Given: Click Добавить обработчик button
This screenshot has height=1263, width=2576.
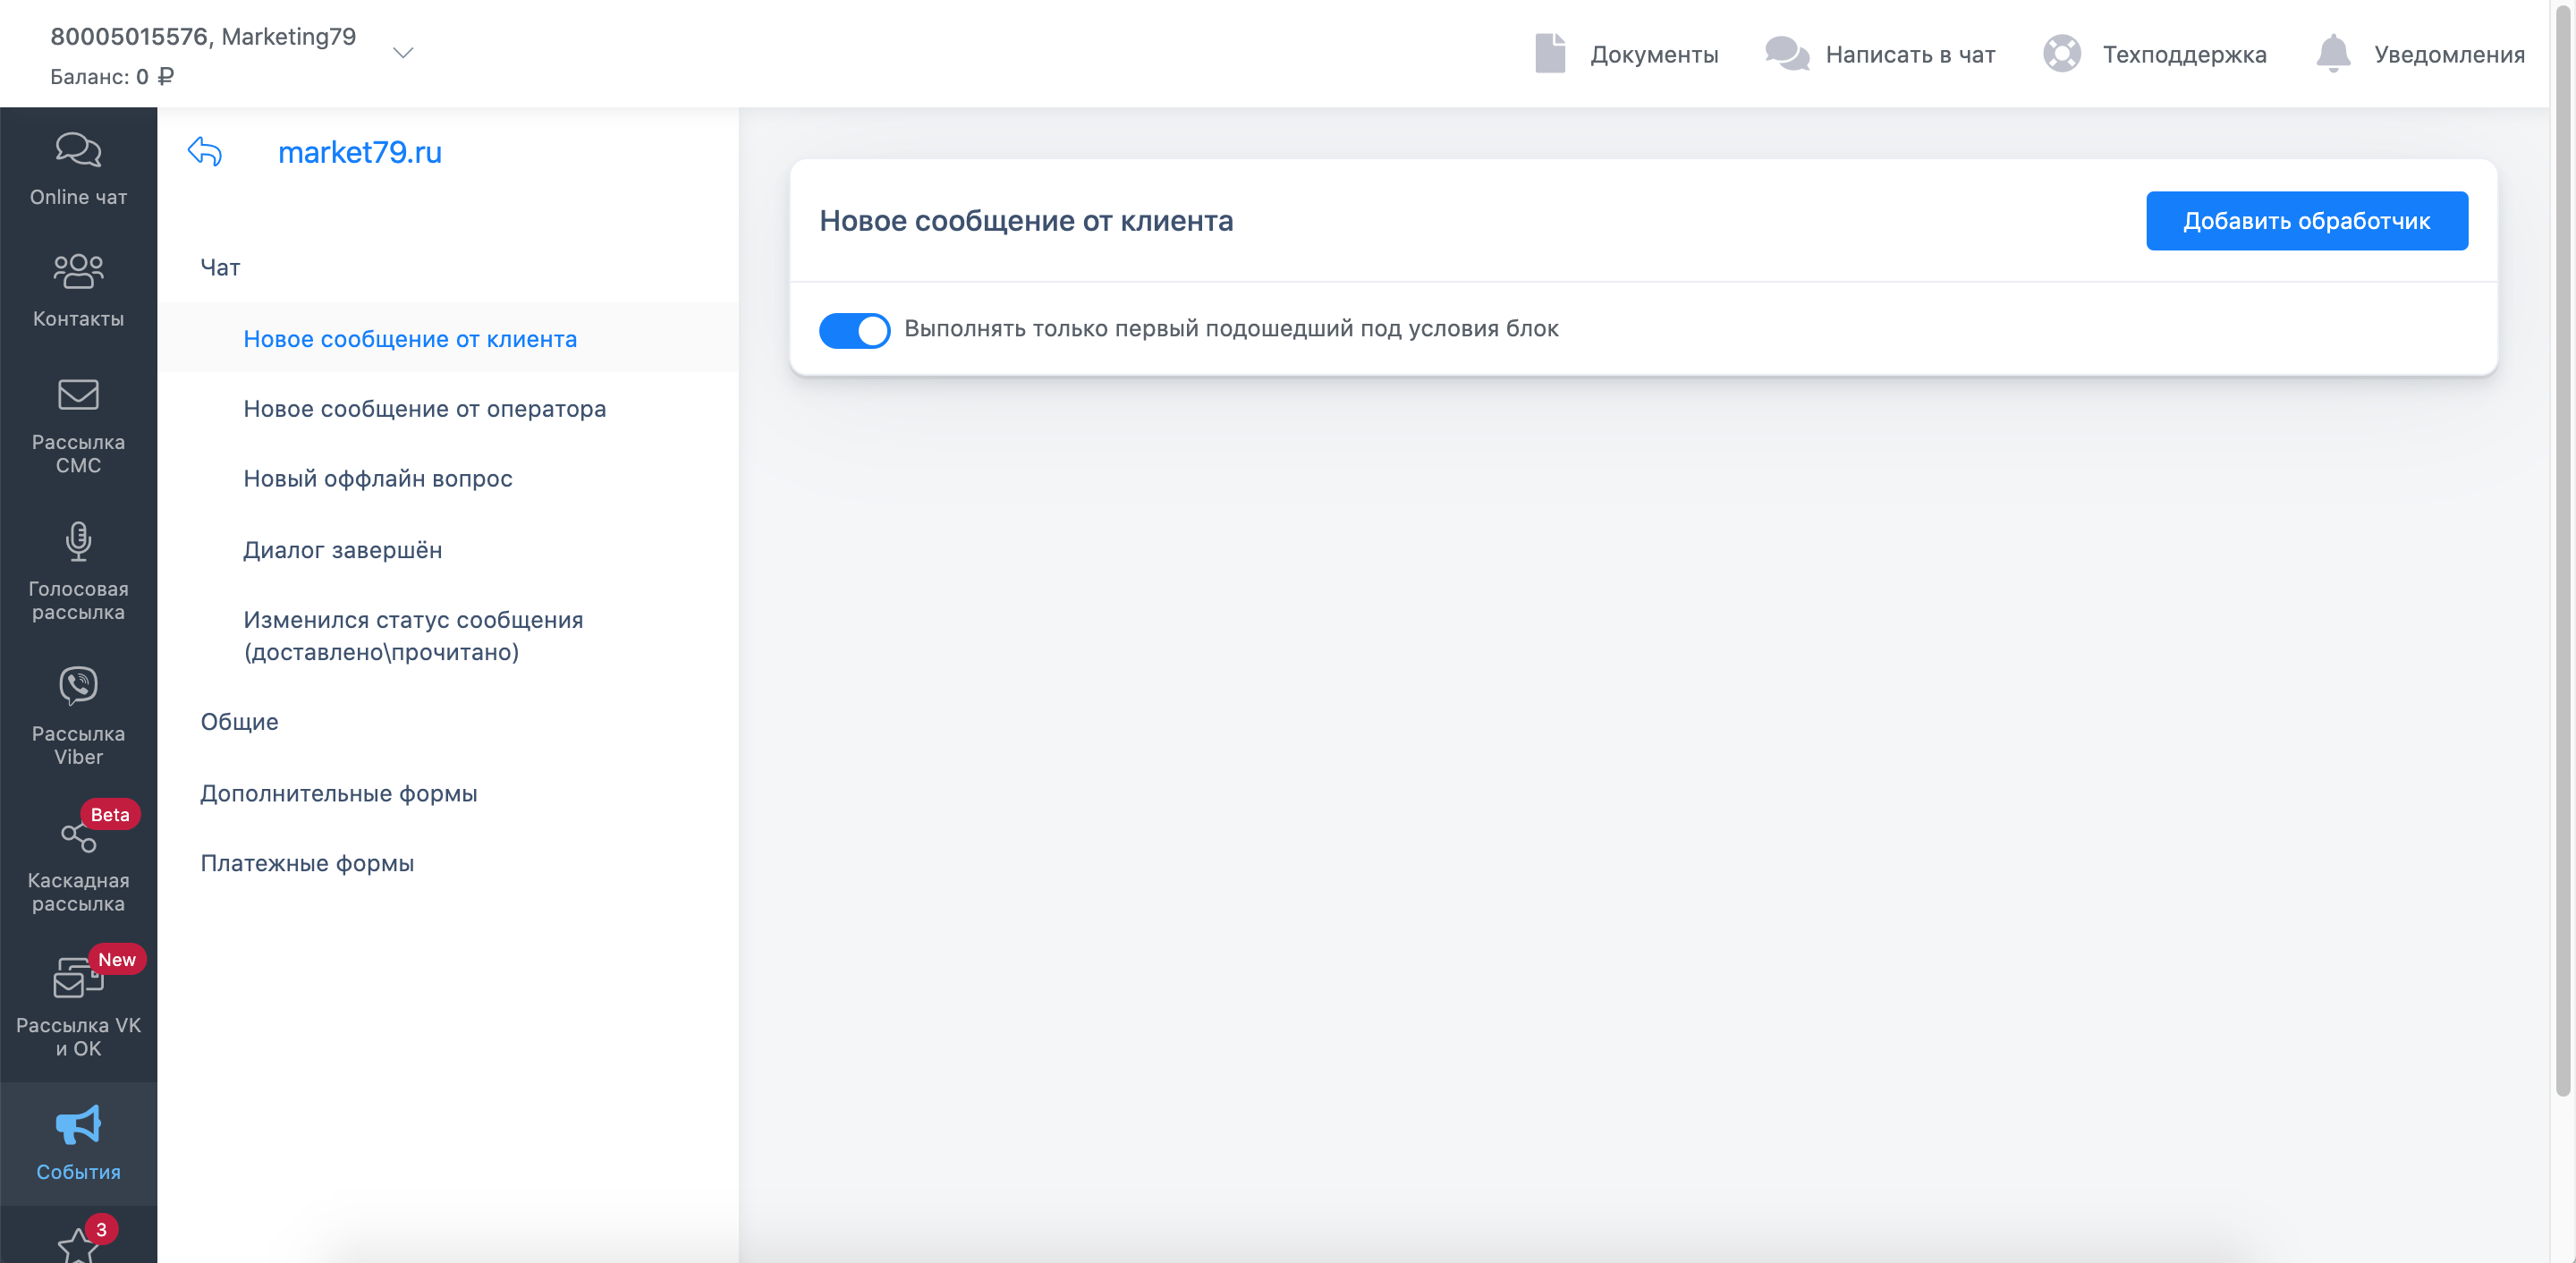Looking at the screenshot, I should (x=2306, y=221).
